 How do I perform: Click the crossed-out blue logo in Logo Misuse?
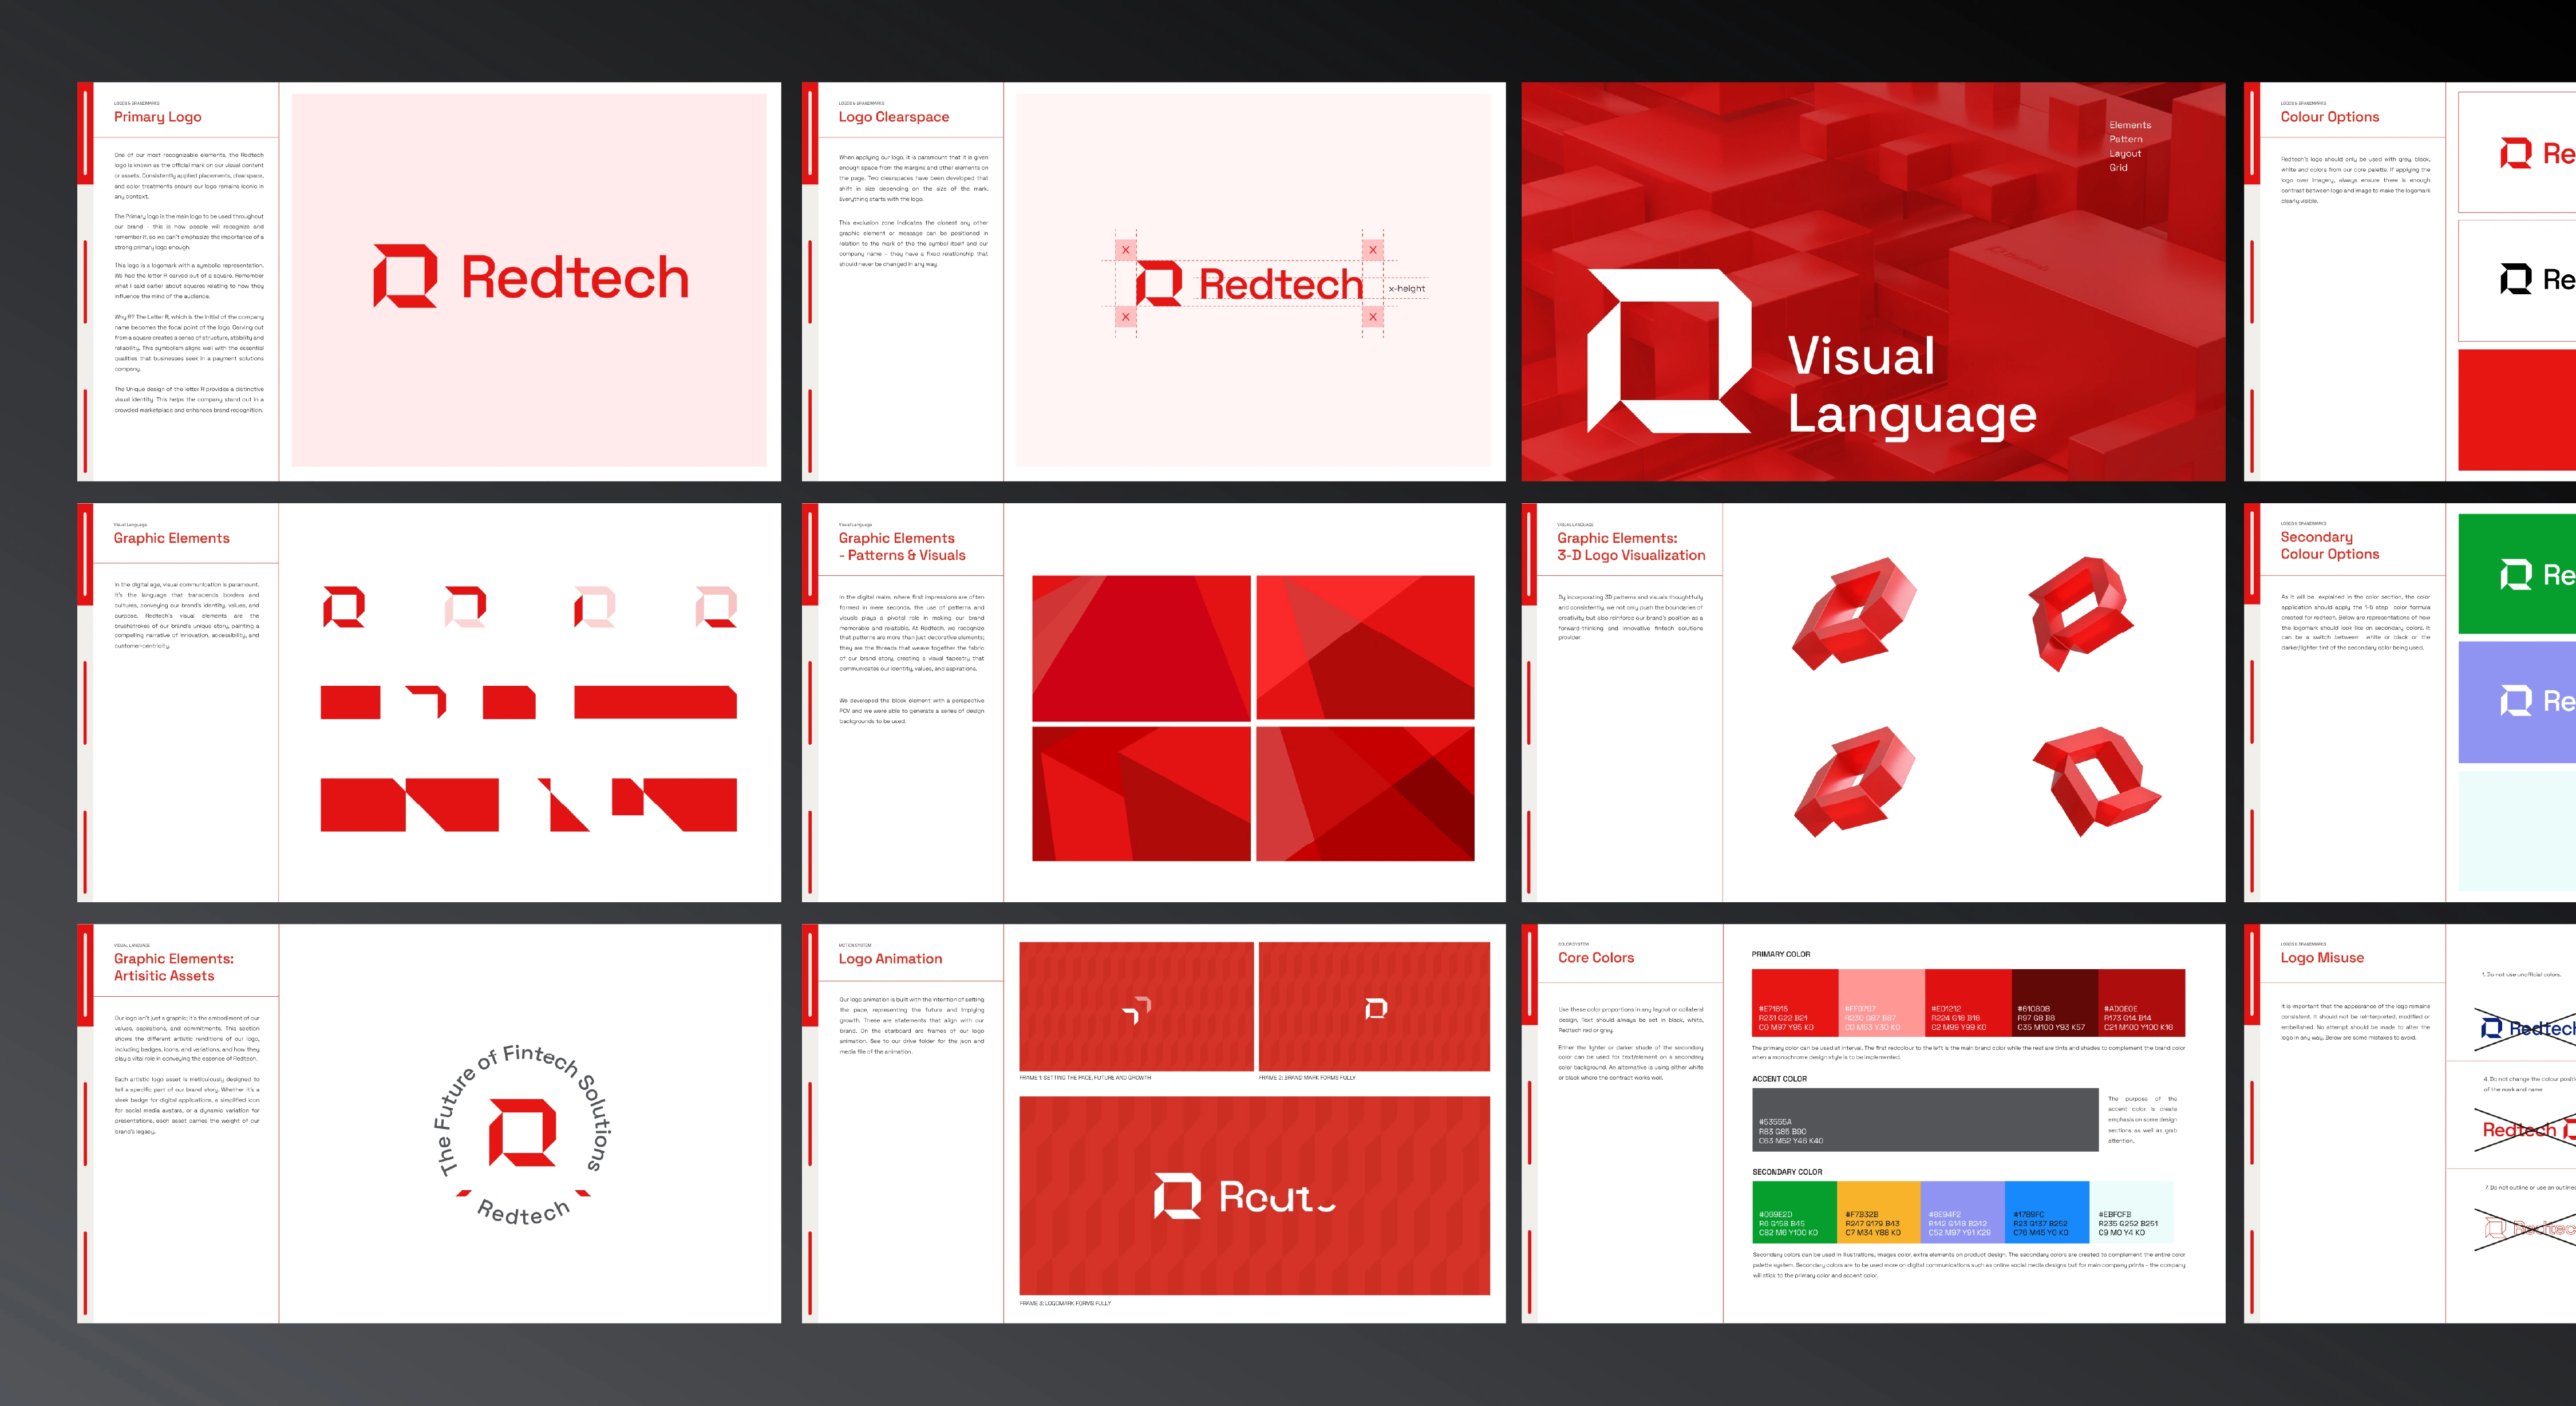click(x=2526, y=1029)
